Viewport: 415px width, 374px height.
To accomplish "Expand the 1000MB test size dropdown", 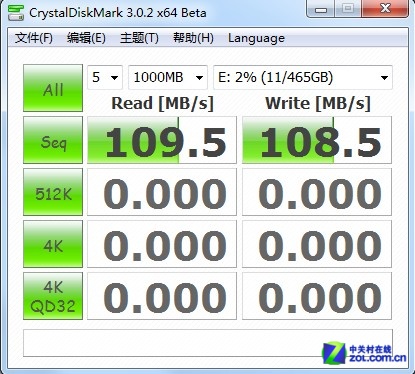I will pos(168,78).
